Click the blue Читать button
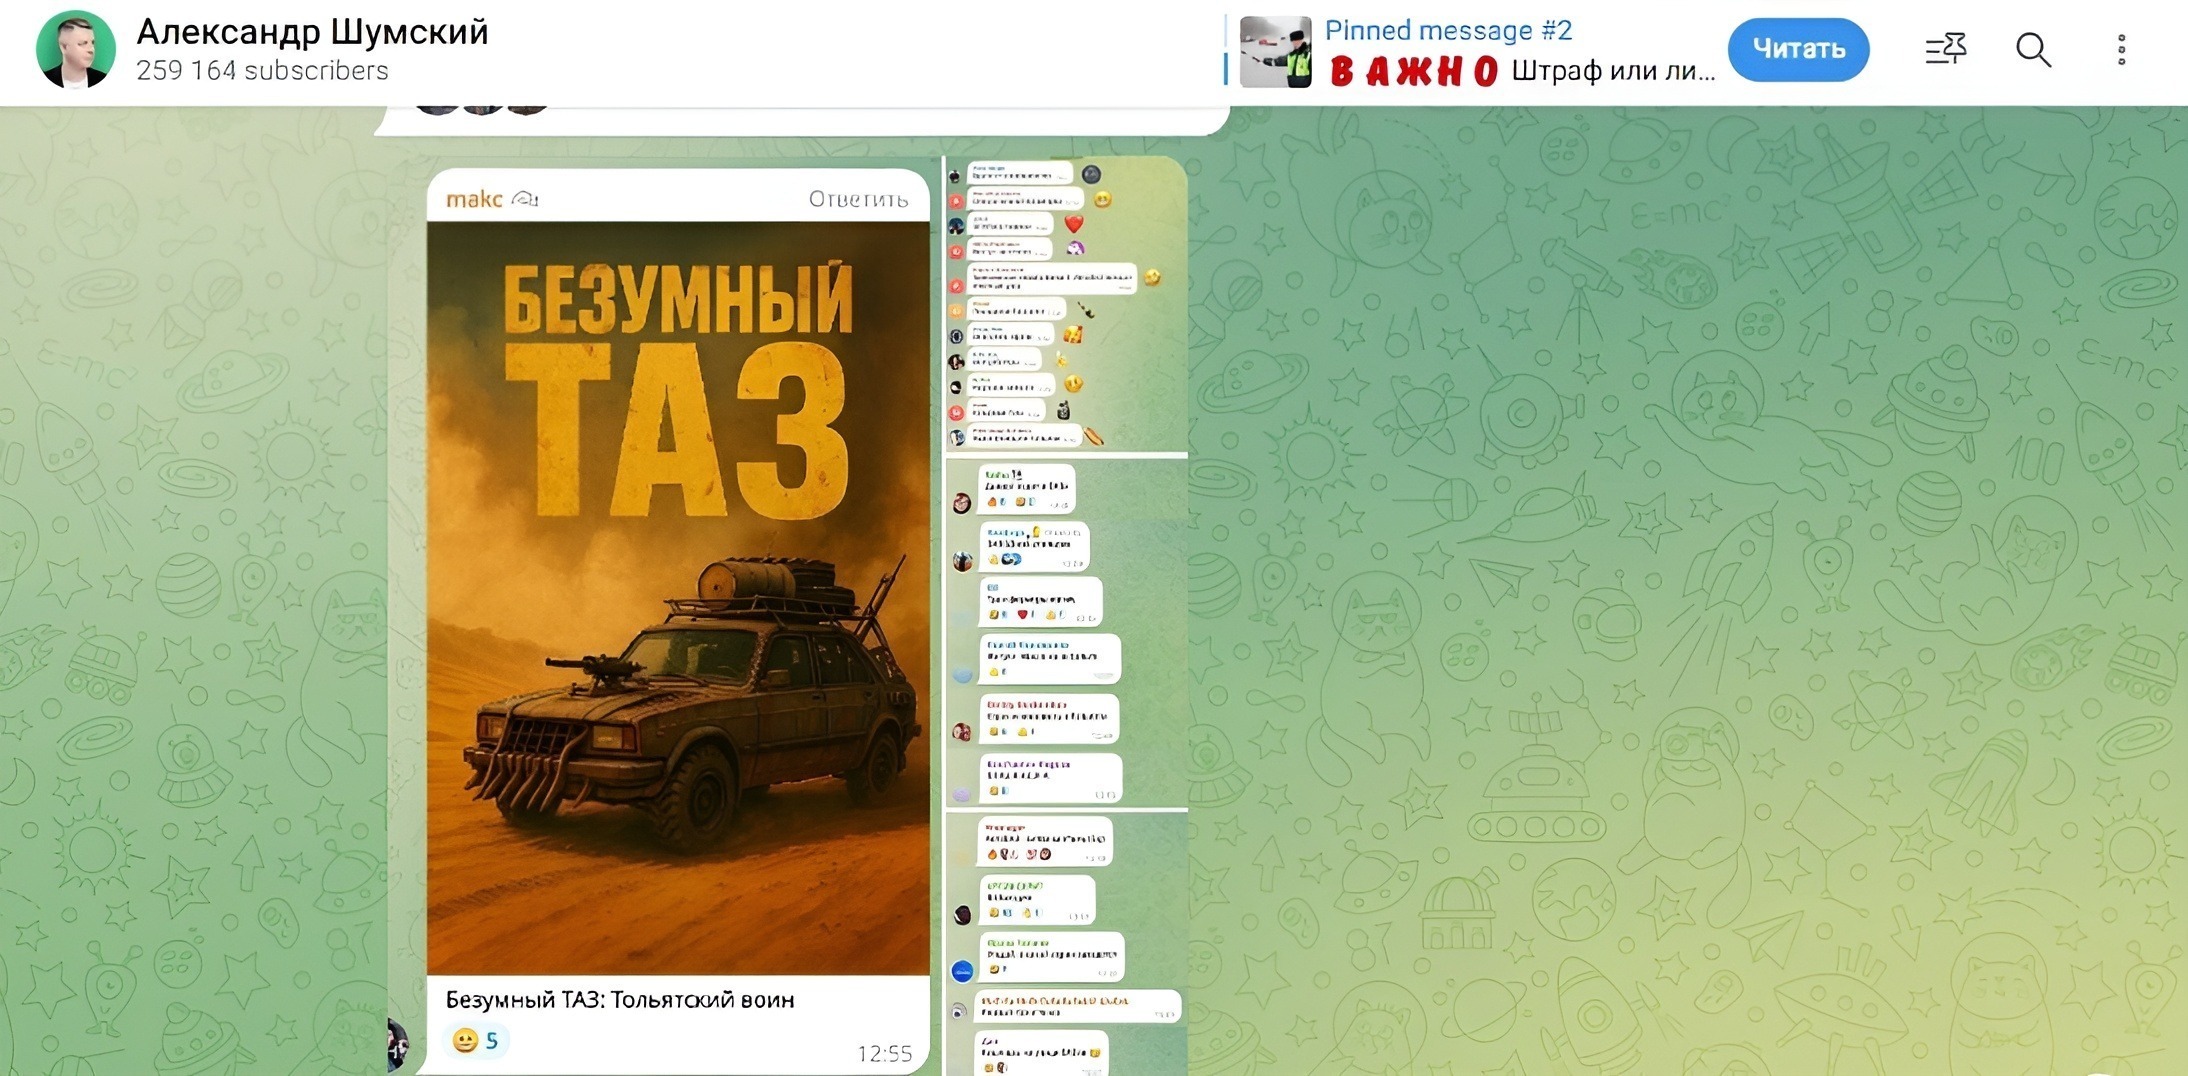The image size is (2188, 1076). [x=1798, y=49]
